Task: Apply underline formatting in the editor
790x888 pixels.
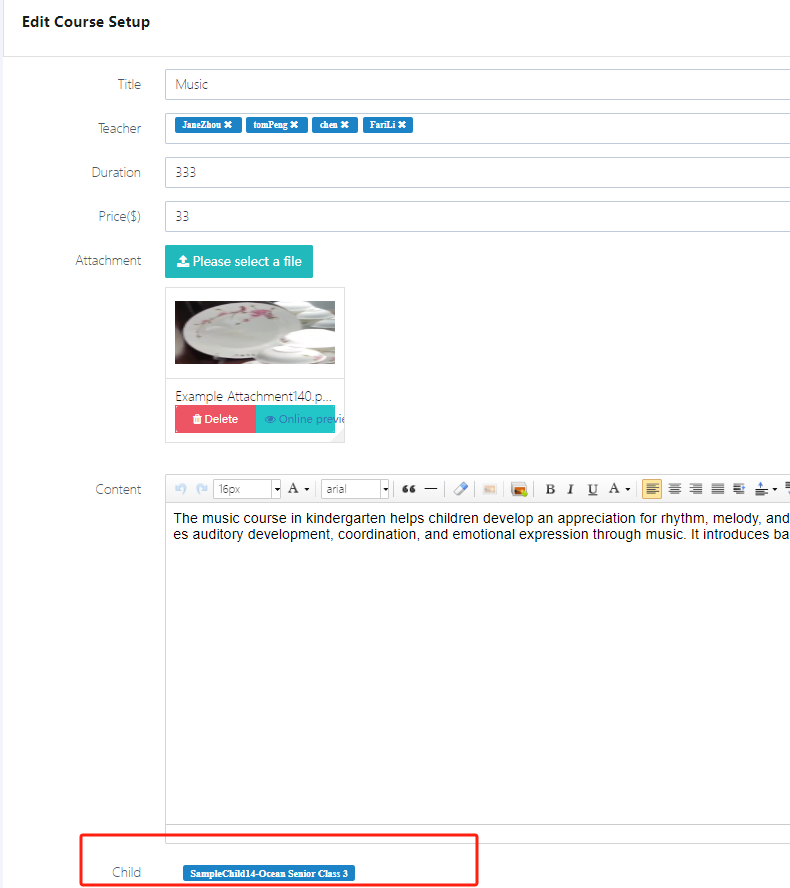Action: (592, 489)
